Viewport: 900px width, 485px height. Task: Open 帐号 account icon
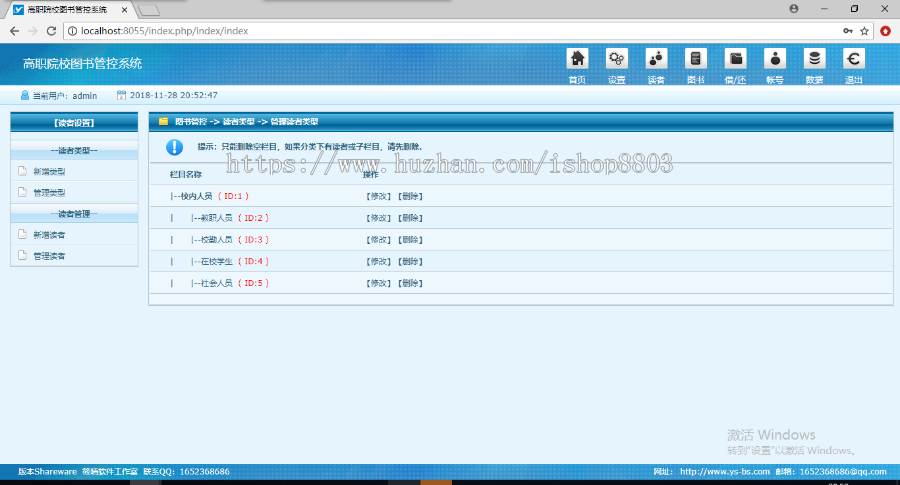click(x=775, y=59)
